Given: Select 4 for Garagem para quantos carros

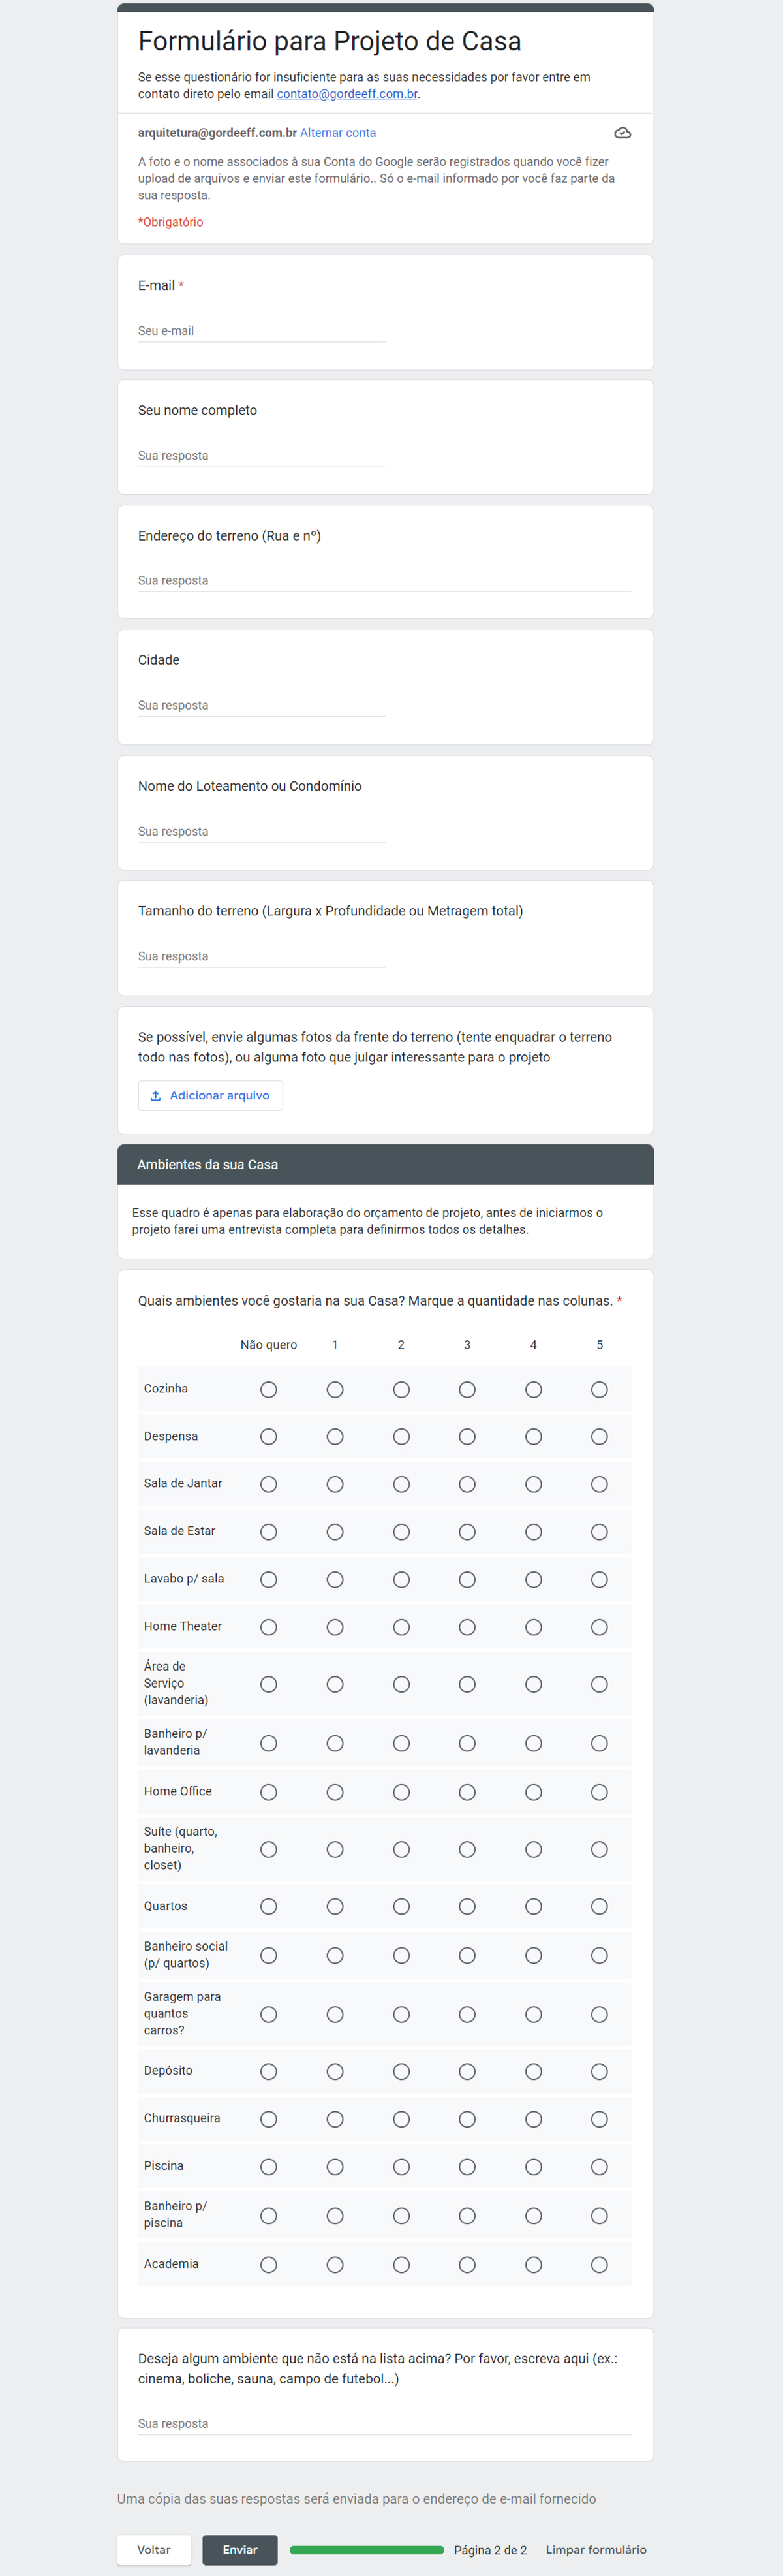Looking at the screenshot, I should (x=533, y=2015).
